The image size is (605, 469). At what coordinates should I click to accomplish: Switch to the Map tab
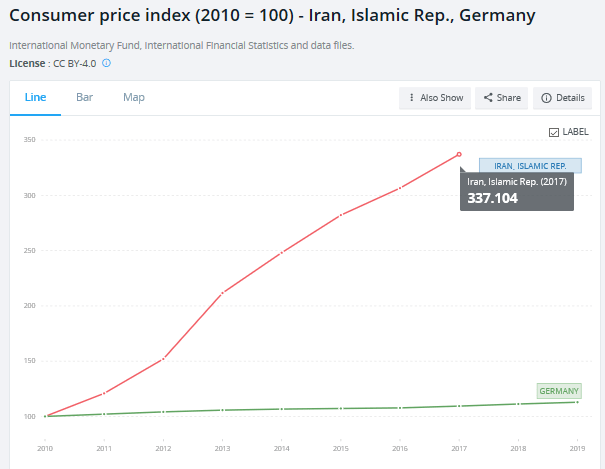(x=134, y=97)
